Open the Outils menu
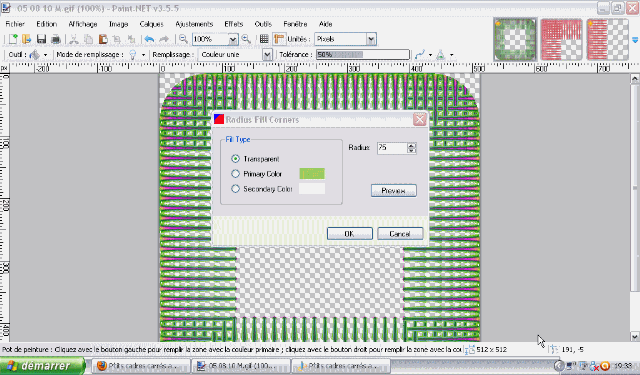The height and width of the screenshot is (375, 640). (263, 24)
